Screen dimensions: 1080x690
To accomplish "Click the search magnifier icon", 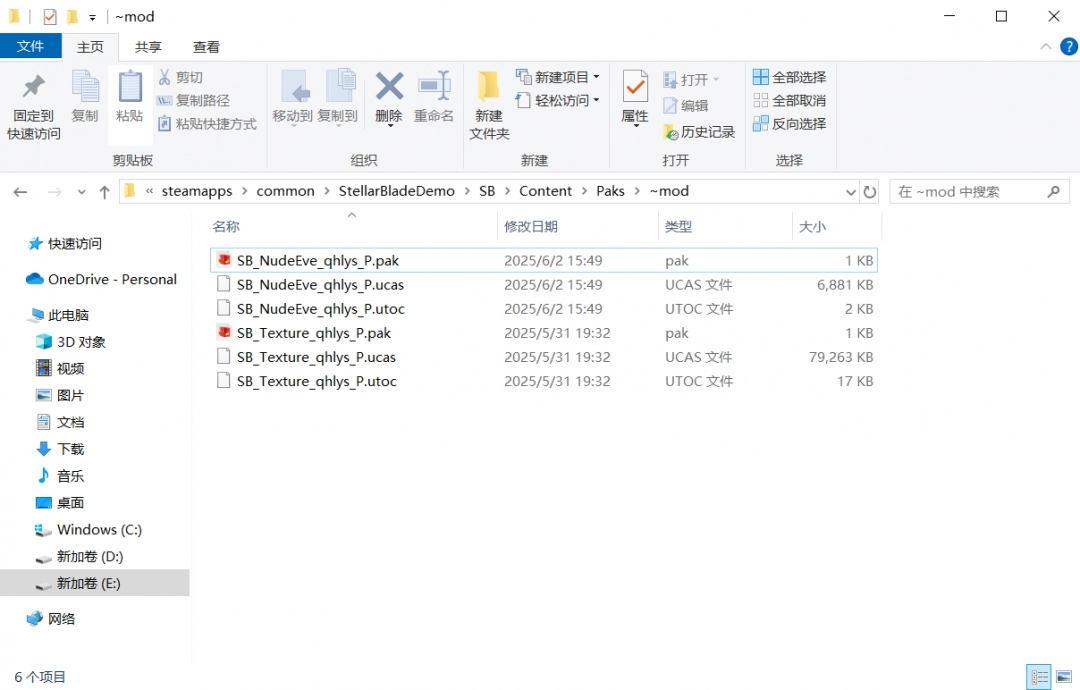I will point(1053,191).
